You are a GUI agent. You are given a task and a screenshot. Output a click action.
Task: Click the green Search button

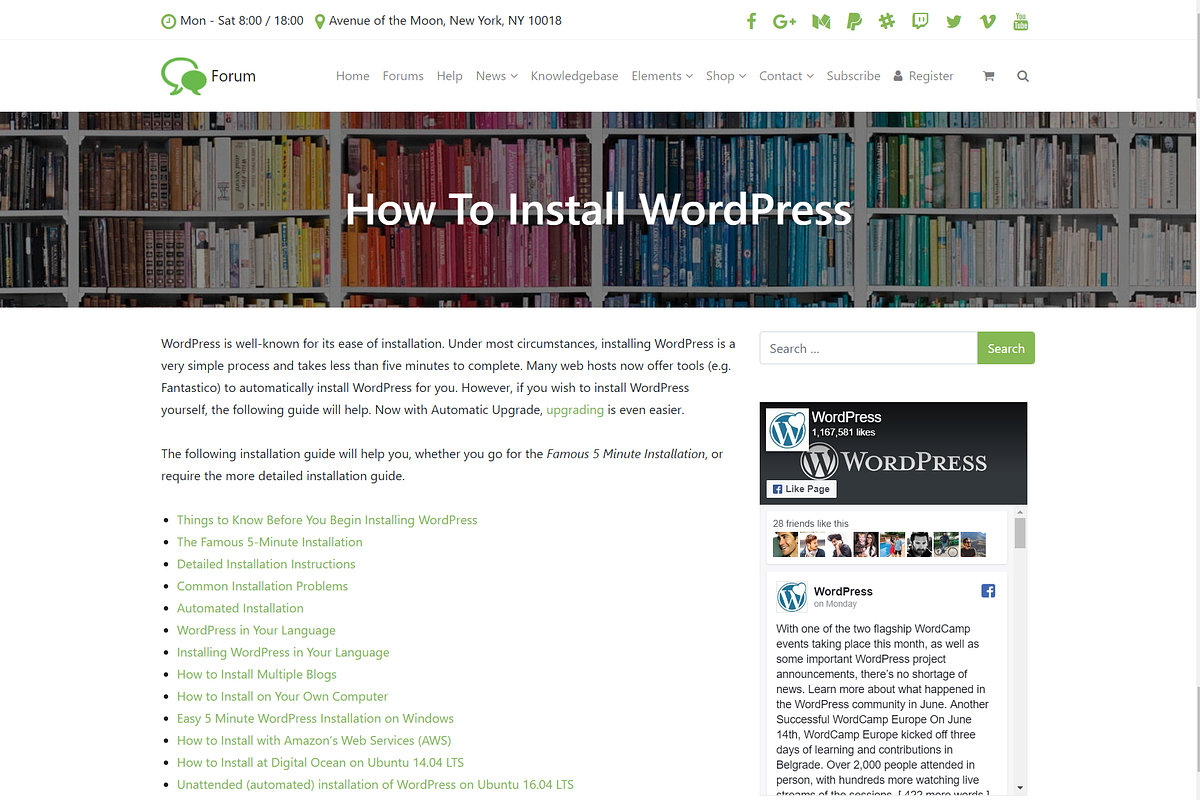[x=1006, y=348]
